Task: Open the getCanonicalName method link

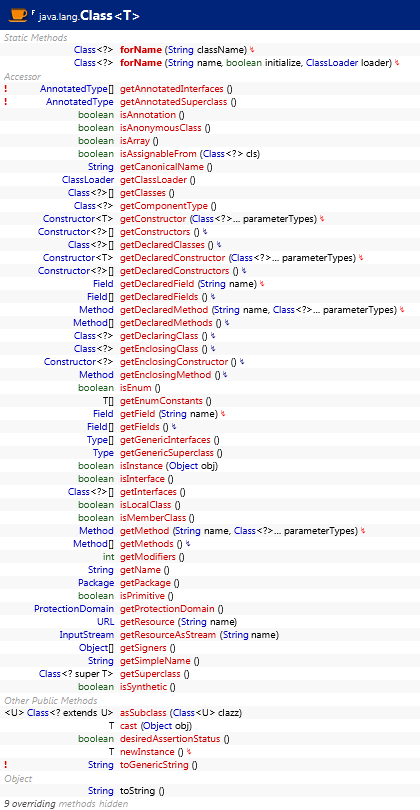Action: coord(162,167)
